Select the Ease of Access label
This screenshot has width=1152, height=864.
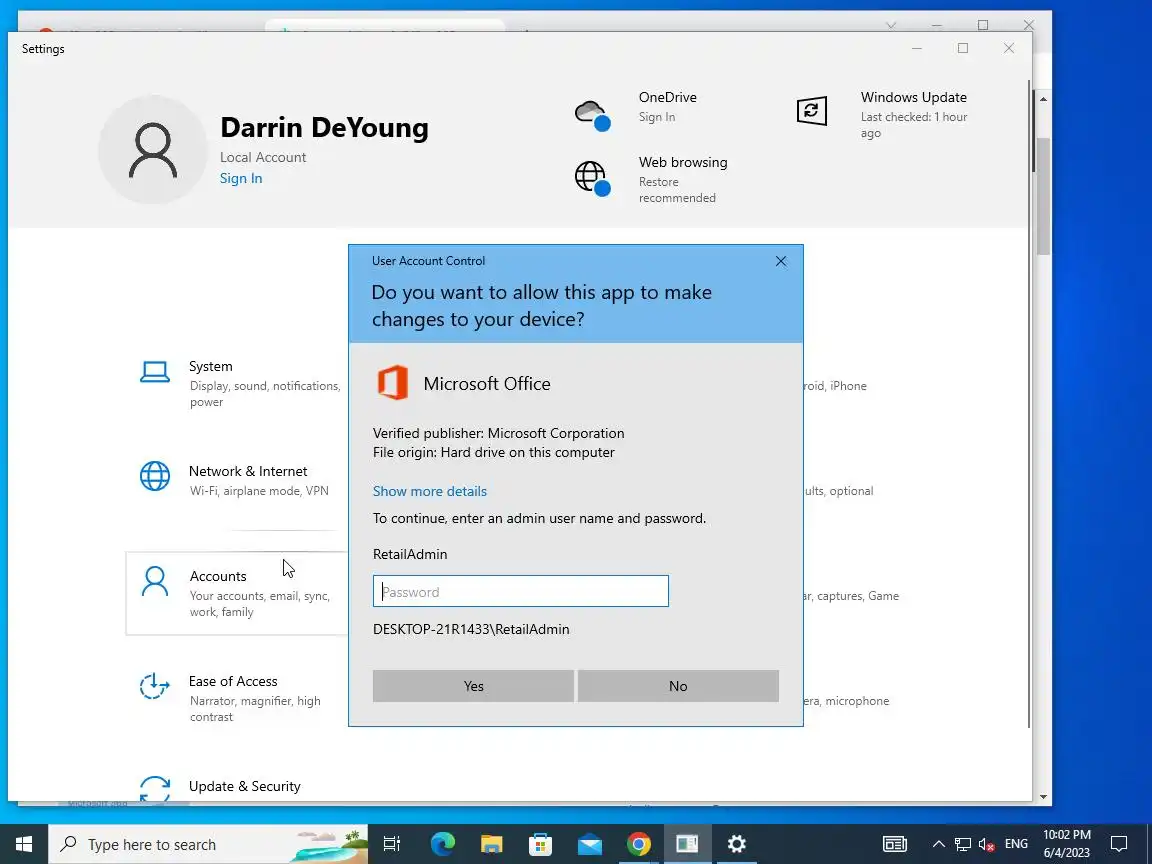[233, 681]
